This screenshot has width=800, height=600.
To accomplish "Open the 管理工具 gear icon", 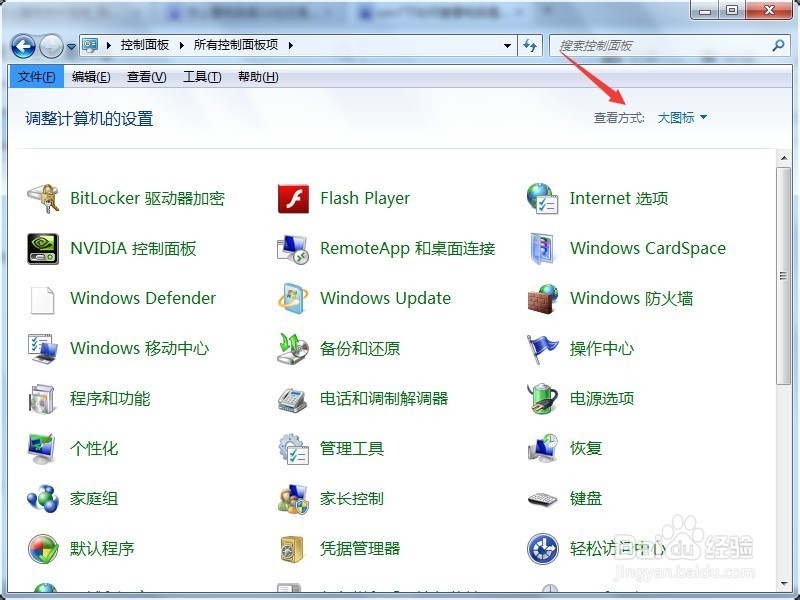I will point(293,448).
